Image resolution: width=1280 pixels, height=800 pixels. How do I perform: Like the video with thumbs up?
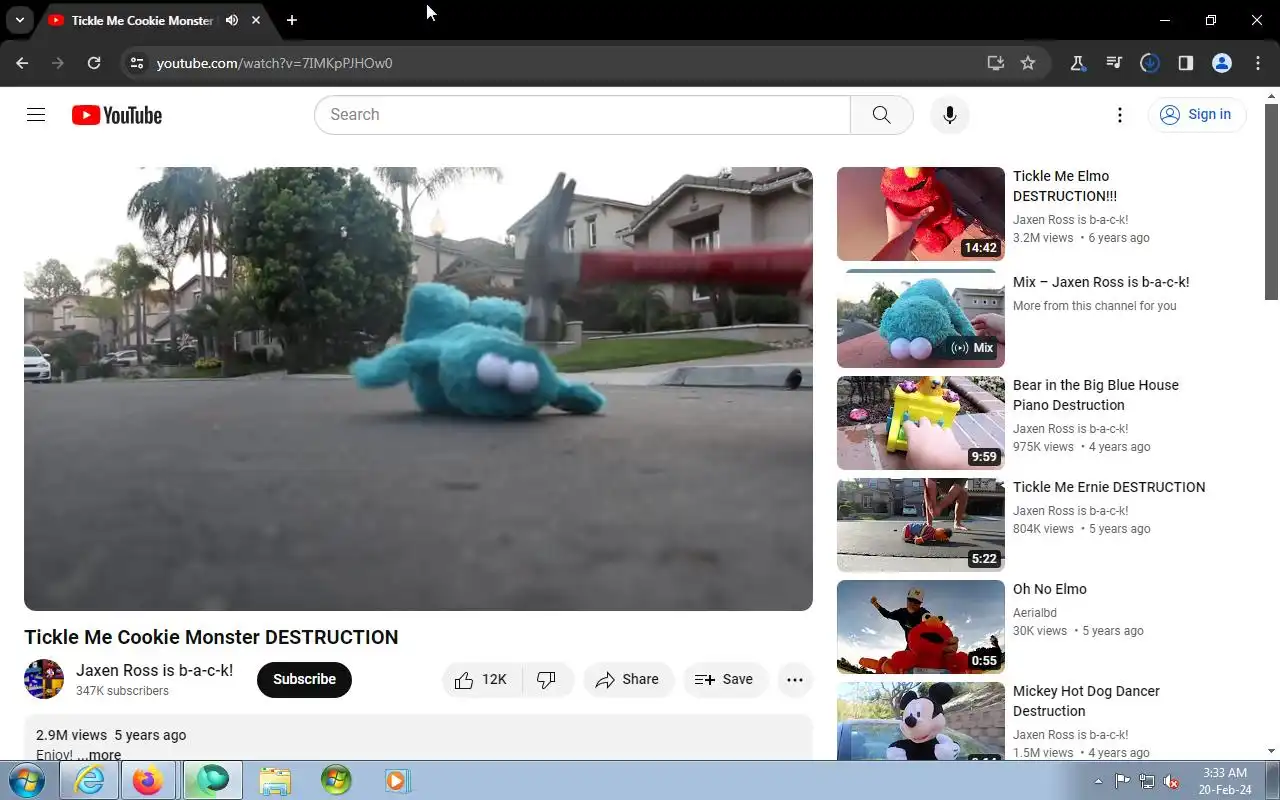pos(481,679)
